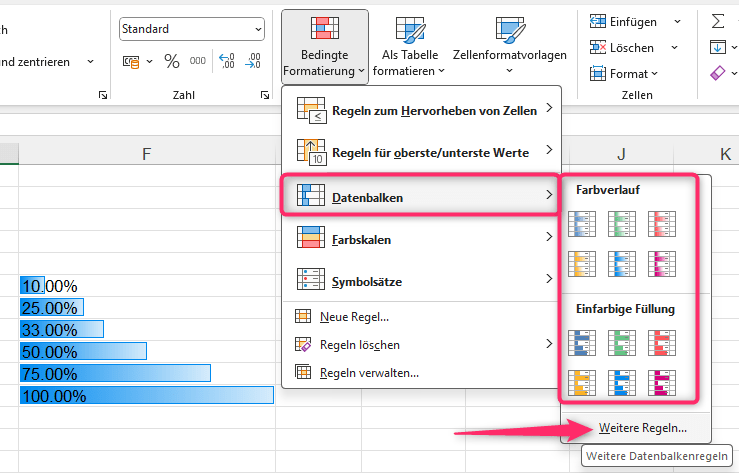Click the Clear eraser icon

pyautogui.click(x=718, y=73)
